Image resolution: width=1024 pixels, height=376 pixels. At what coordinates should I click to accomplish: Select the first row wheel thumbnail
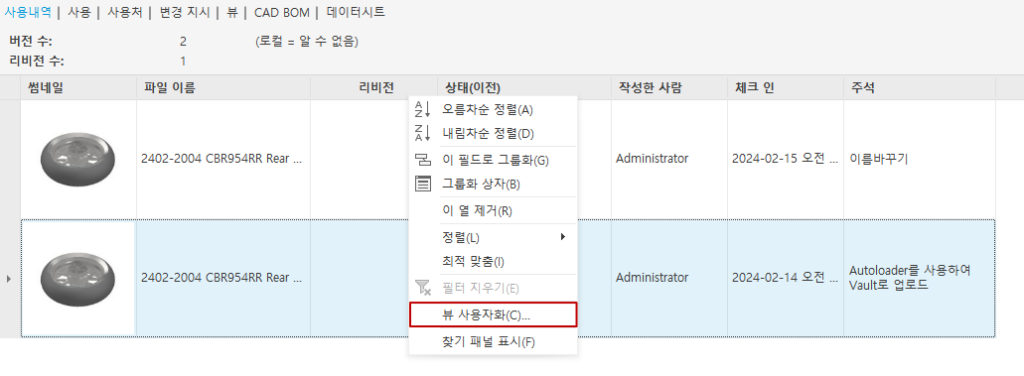tap(77, 159)
